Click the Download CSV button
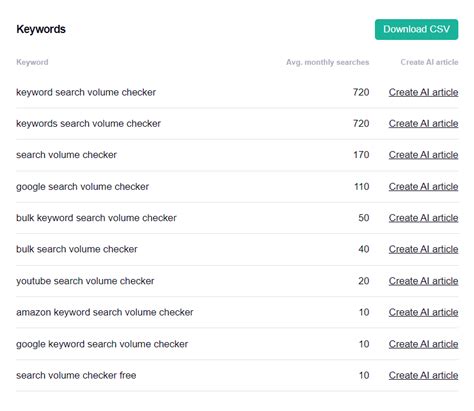Screen dimensions: 474x411 [x=416, y=29]
